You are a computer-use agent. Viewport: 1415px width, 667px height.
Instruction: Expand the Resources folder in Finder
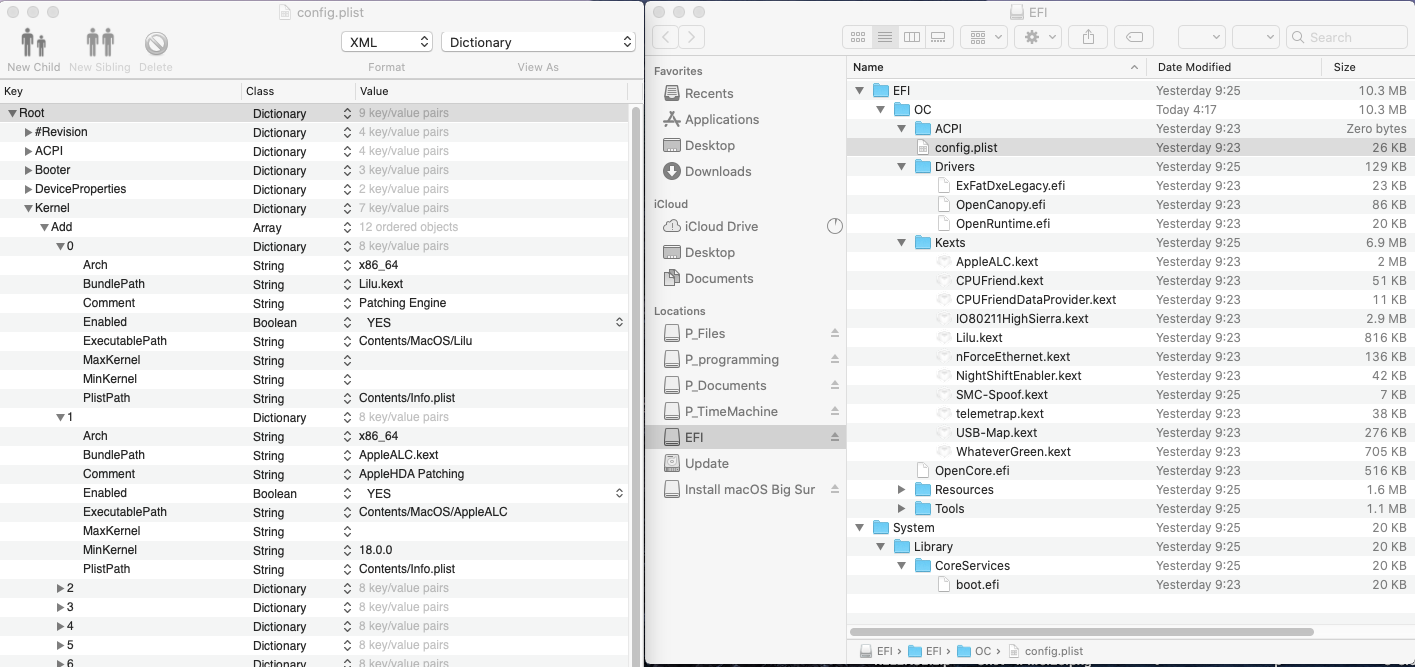(901, 489)
